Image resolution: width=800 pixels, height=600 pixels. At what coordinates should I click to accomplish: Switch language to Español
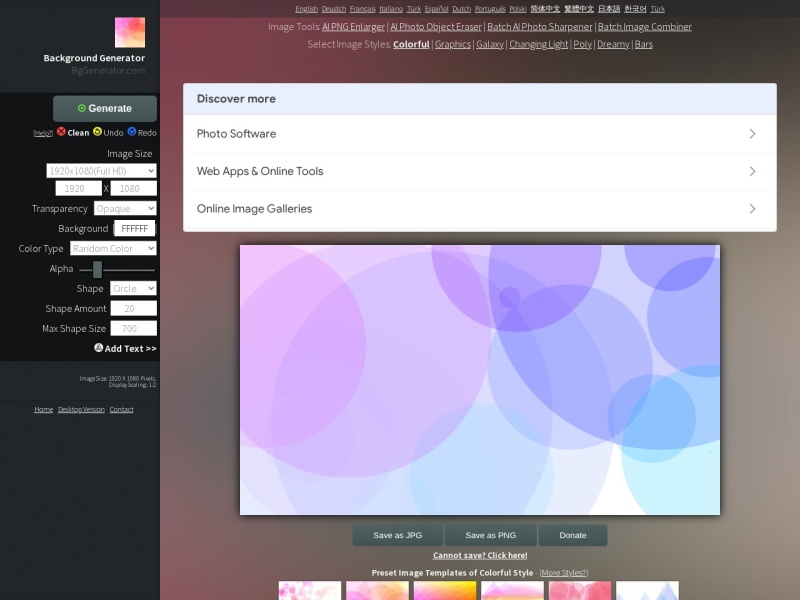pyautogui.click(x=436, y=9)
